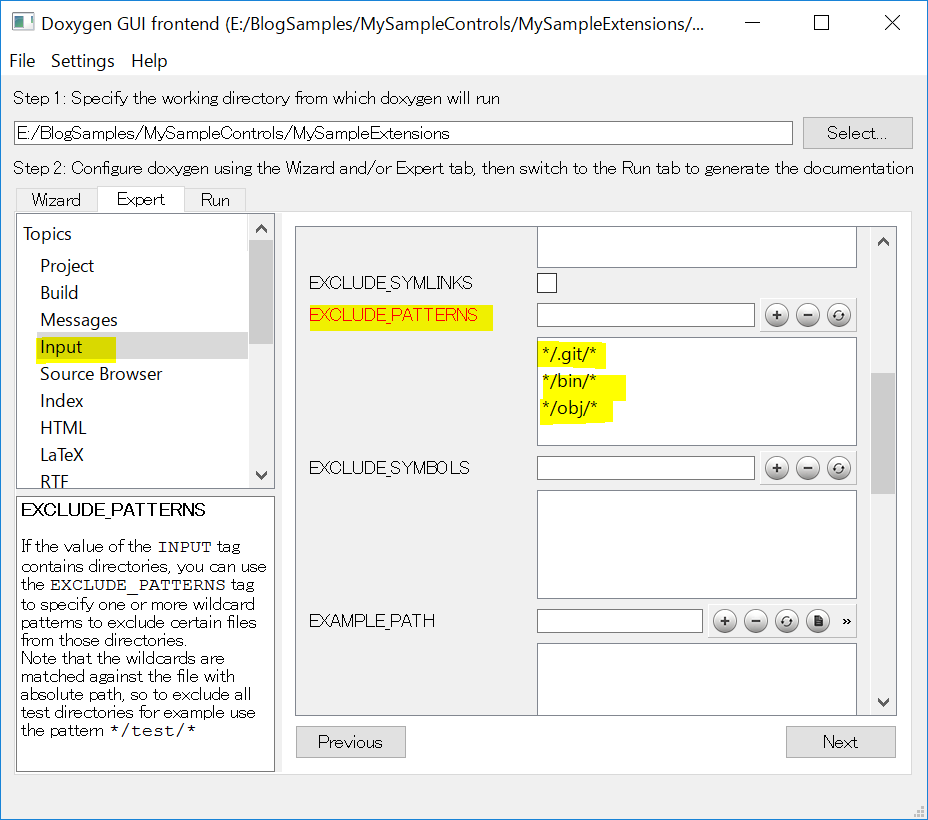The height and width of the screenshot is (820, 928).
Task: Click the EXCLUDE_PATTERNS label
Action: 393,315
